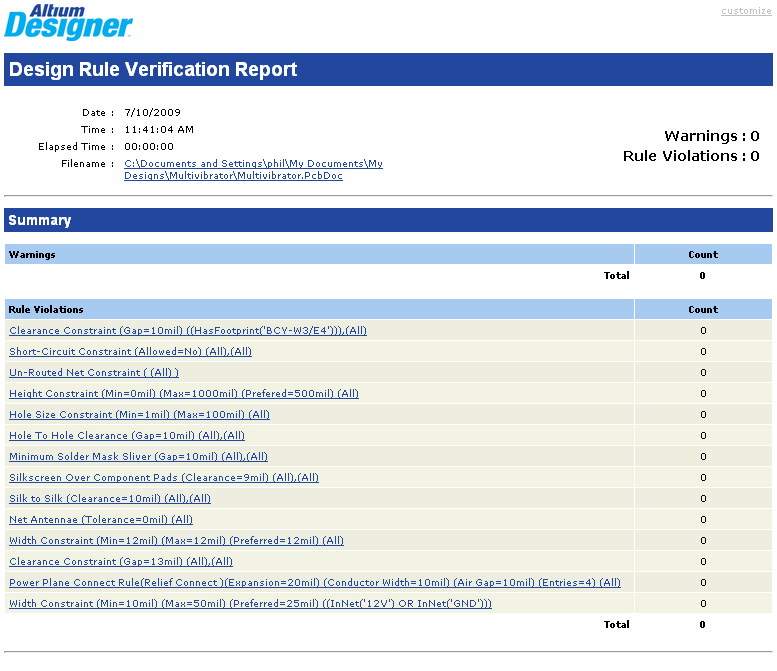Screen dimensions: 777x671
Task: Open Hole To Hole Clearance rule
Action: click(x=126, y=435)
